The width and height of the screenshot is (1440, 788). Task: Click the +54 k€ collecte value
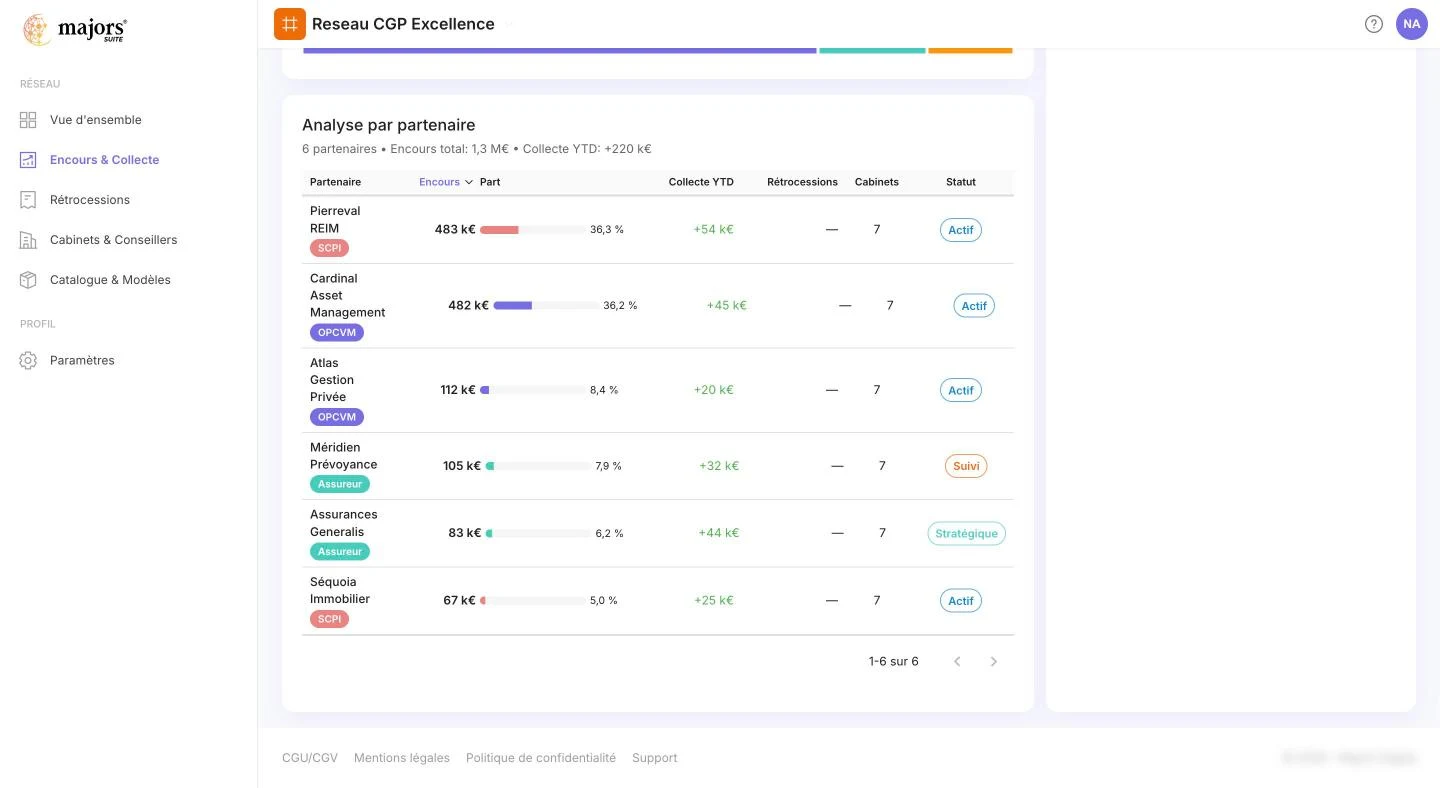(x=713, y=230)
